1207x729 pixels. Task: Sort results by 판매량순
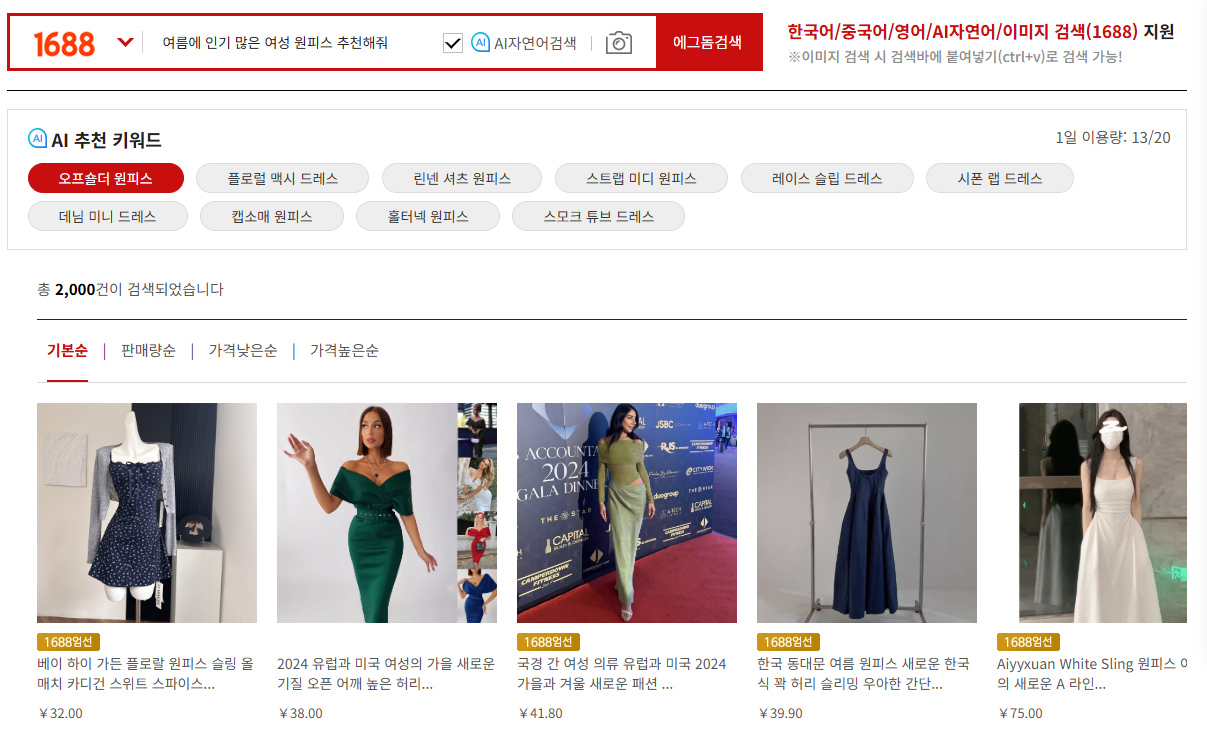point(148,351)
